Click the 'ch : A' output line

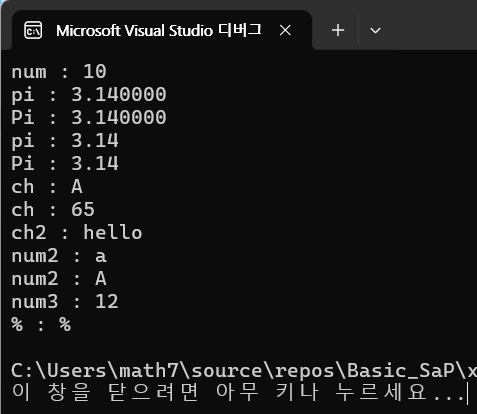pyautogui.click(x=47, y=187)
